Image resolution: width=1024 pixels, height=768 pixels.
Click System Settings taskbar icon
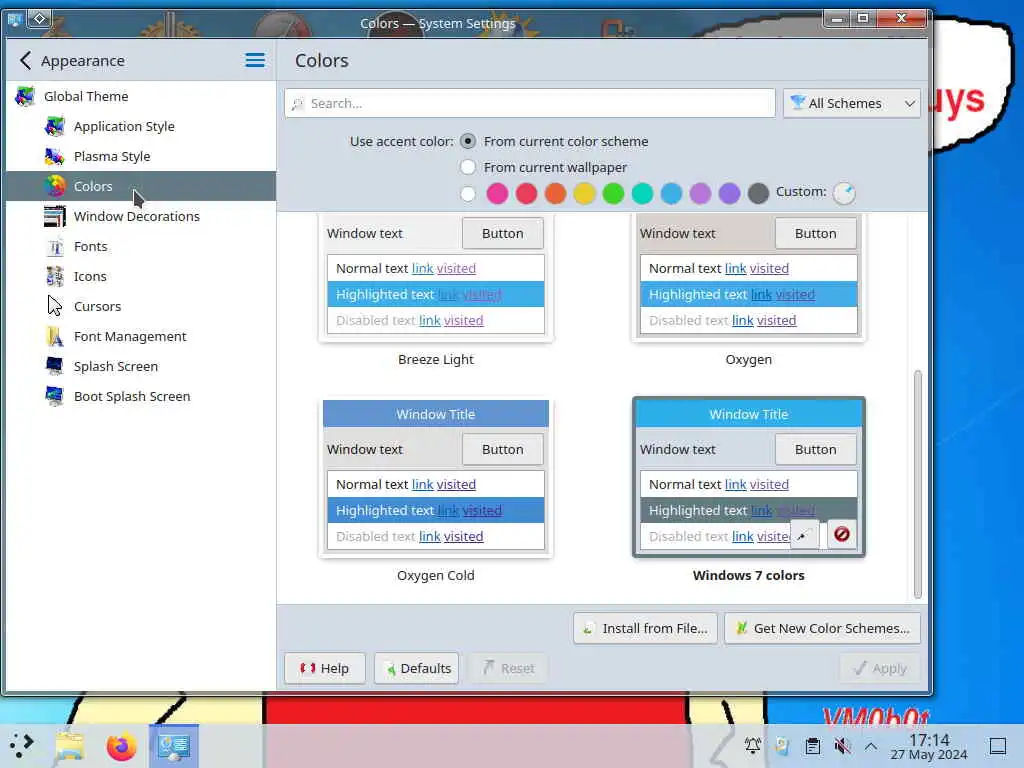(x=174, y=745)
